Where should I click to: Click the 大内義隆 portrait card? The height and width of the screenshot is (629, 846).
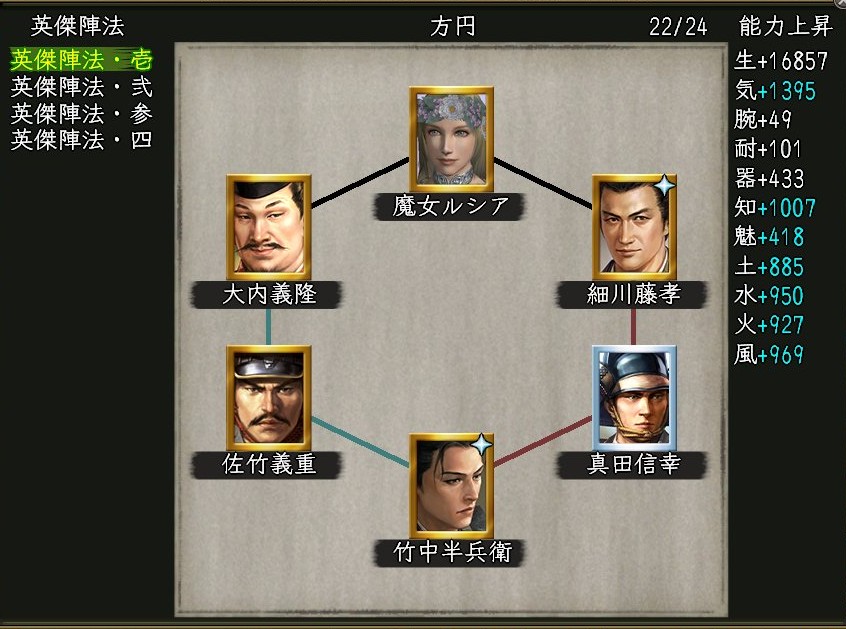pos(269,227)
